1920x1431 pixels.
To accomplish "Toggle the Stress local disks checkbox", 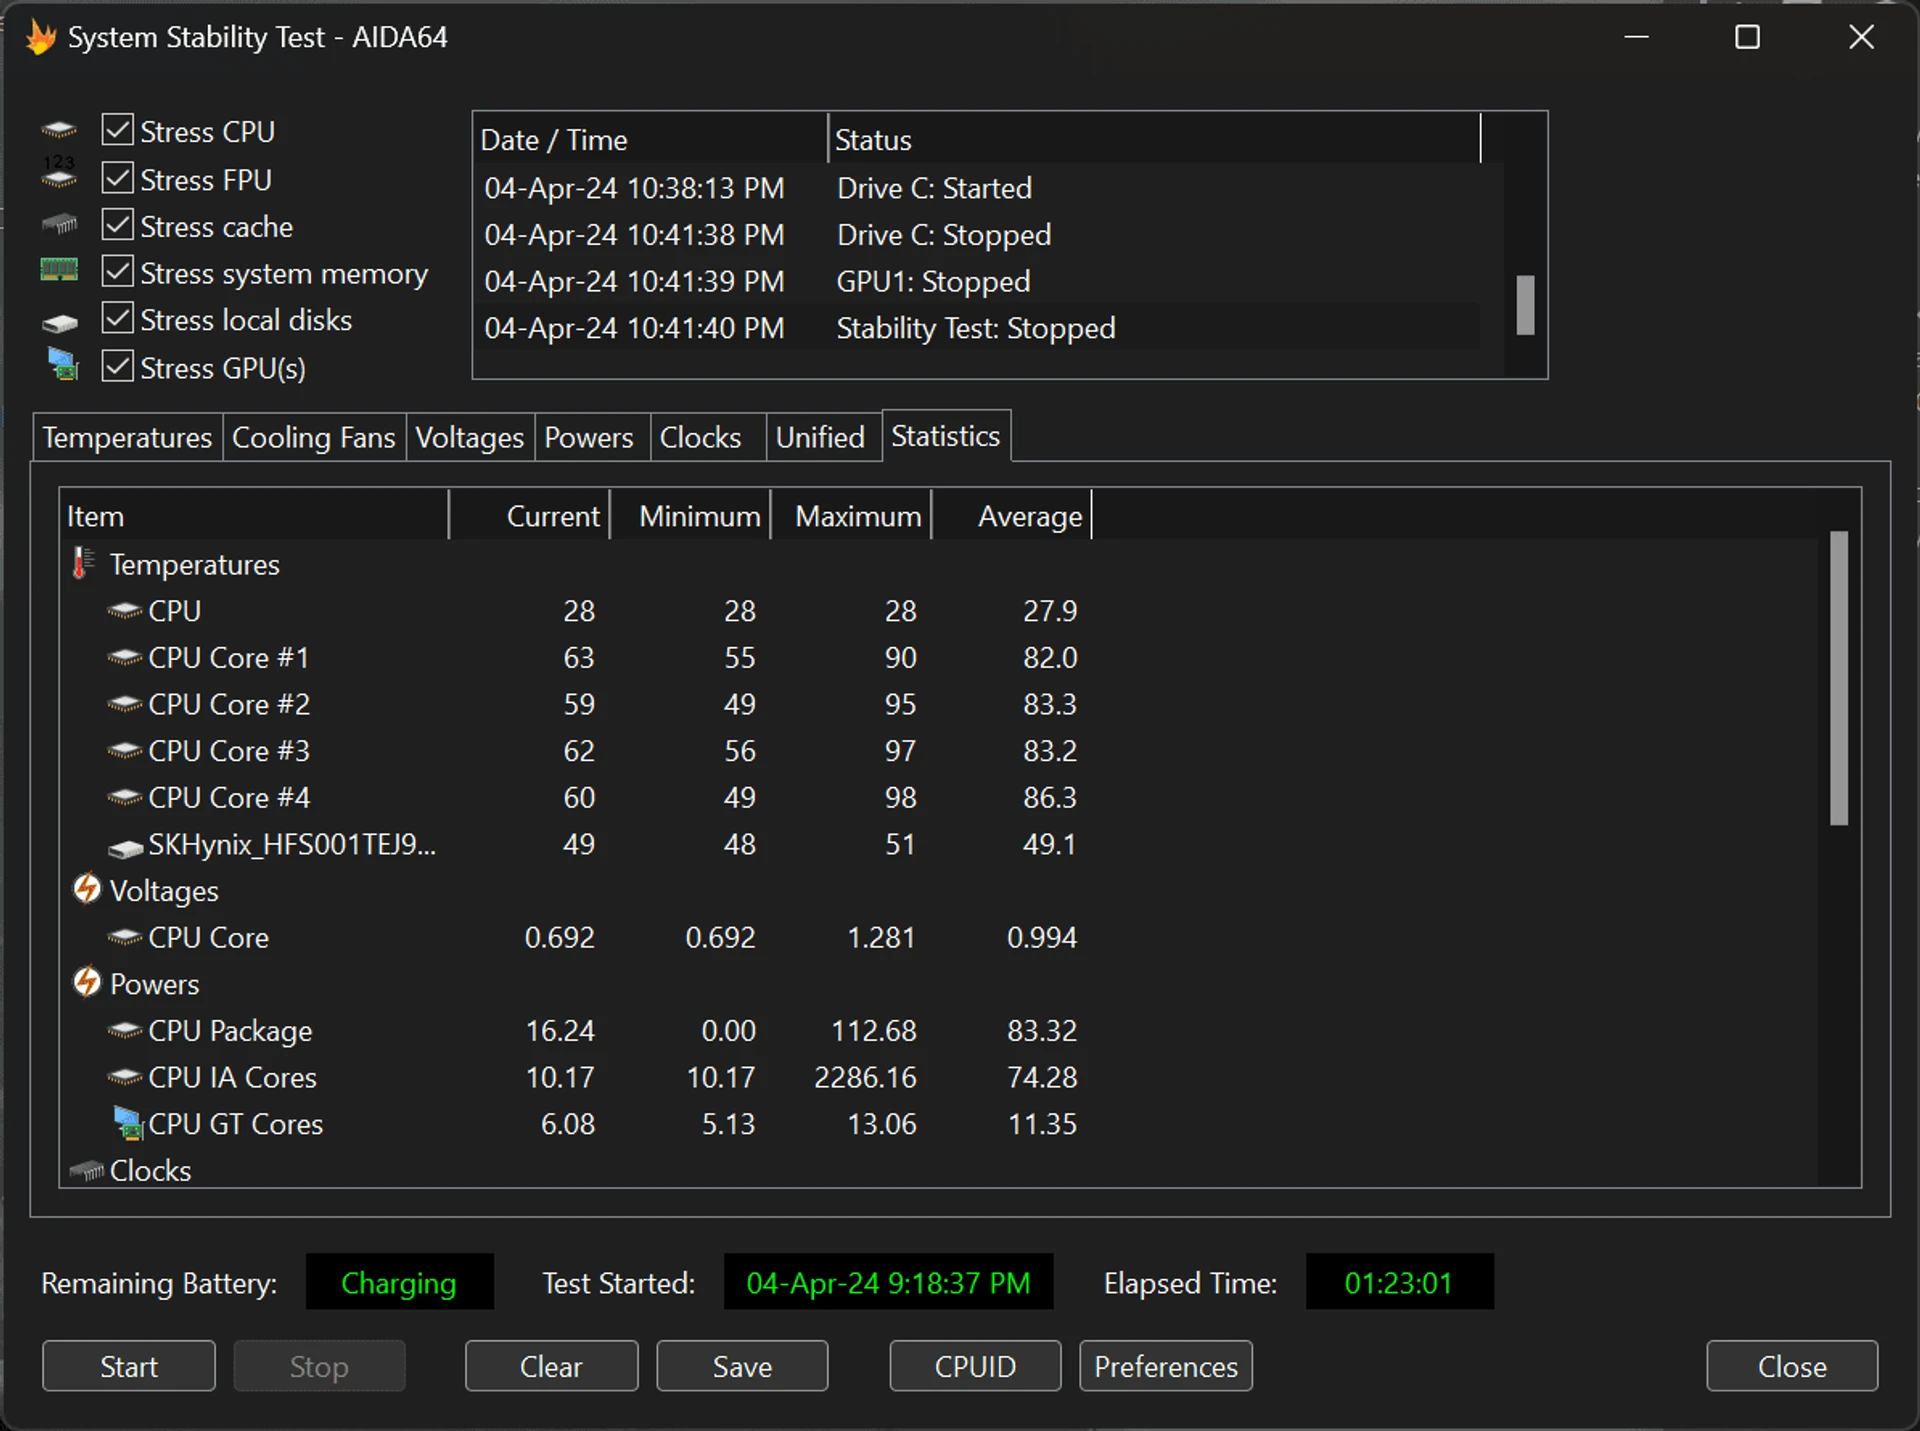I will pyautogui.click(x=118, y=318).
